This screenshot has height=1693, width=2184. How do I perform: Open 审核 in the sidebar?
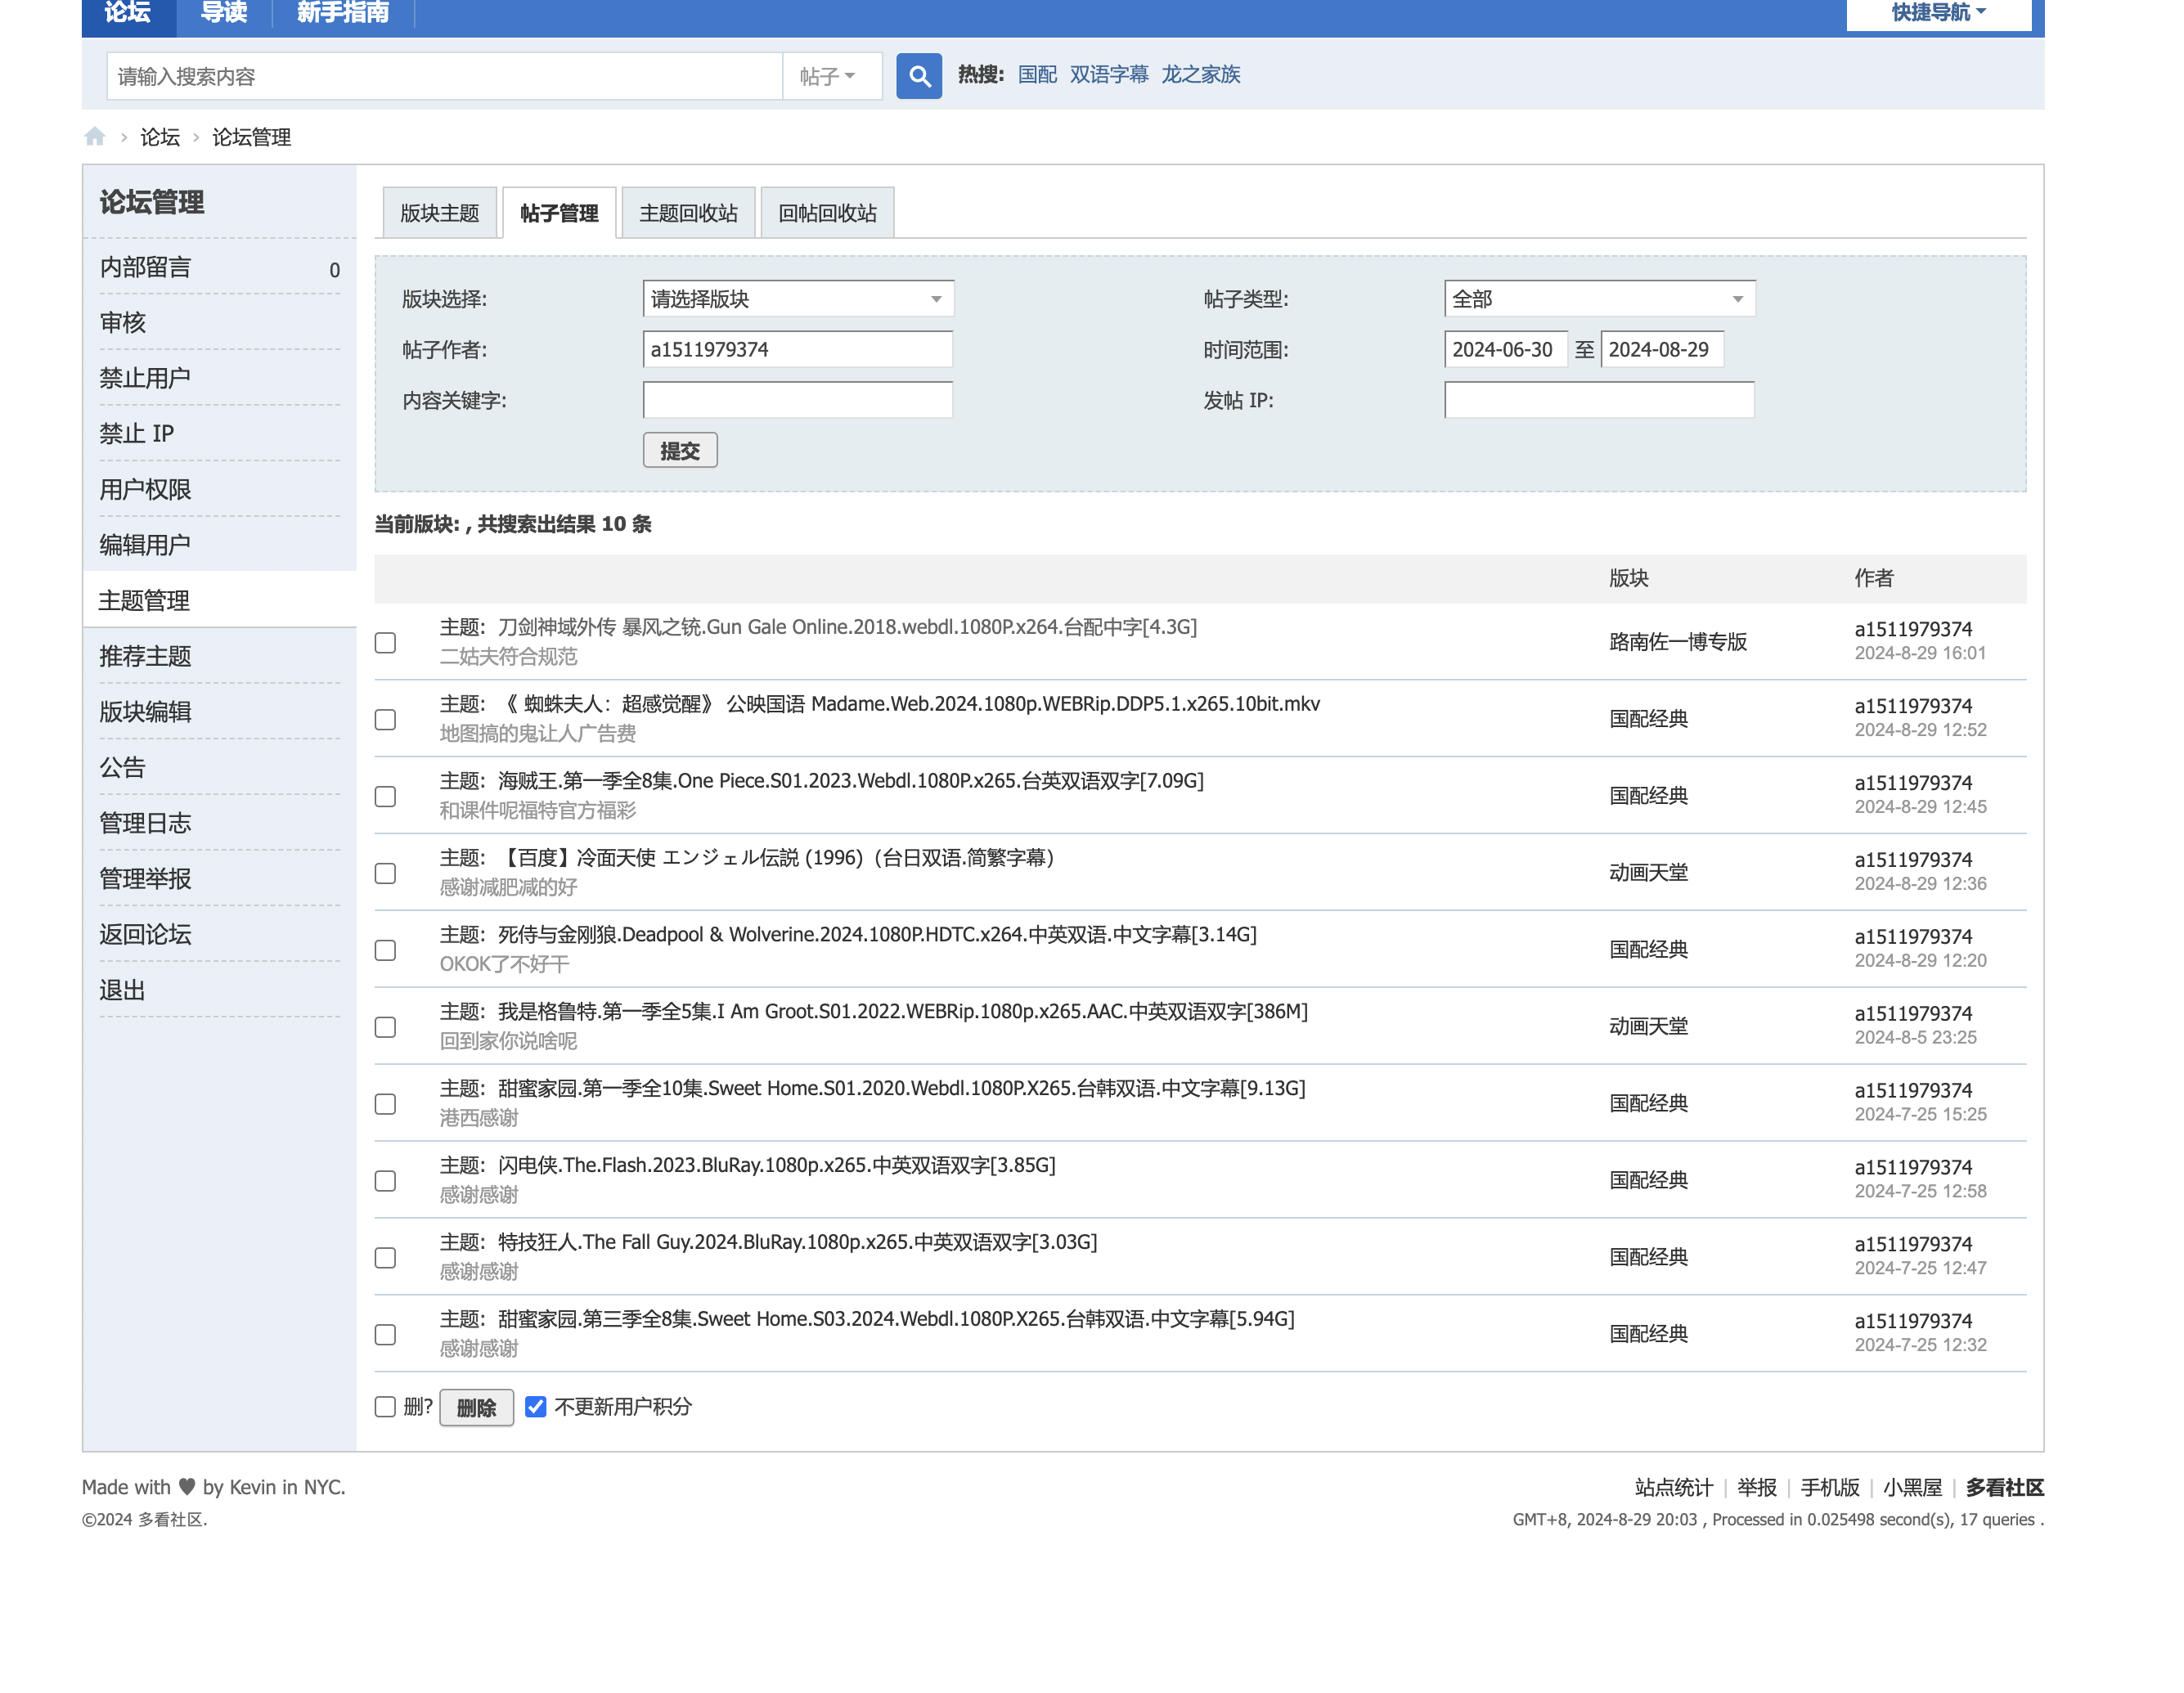pos(123,323)
